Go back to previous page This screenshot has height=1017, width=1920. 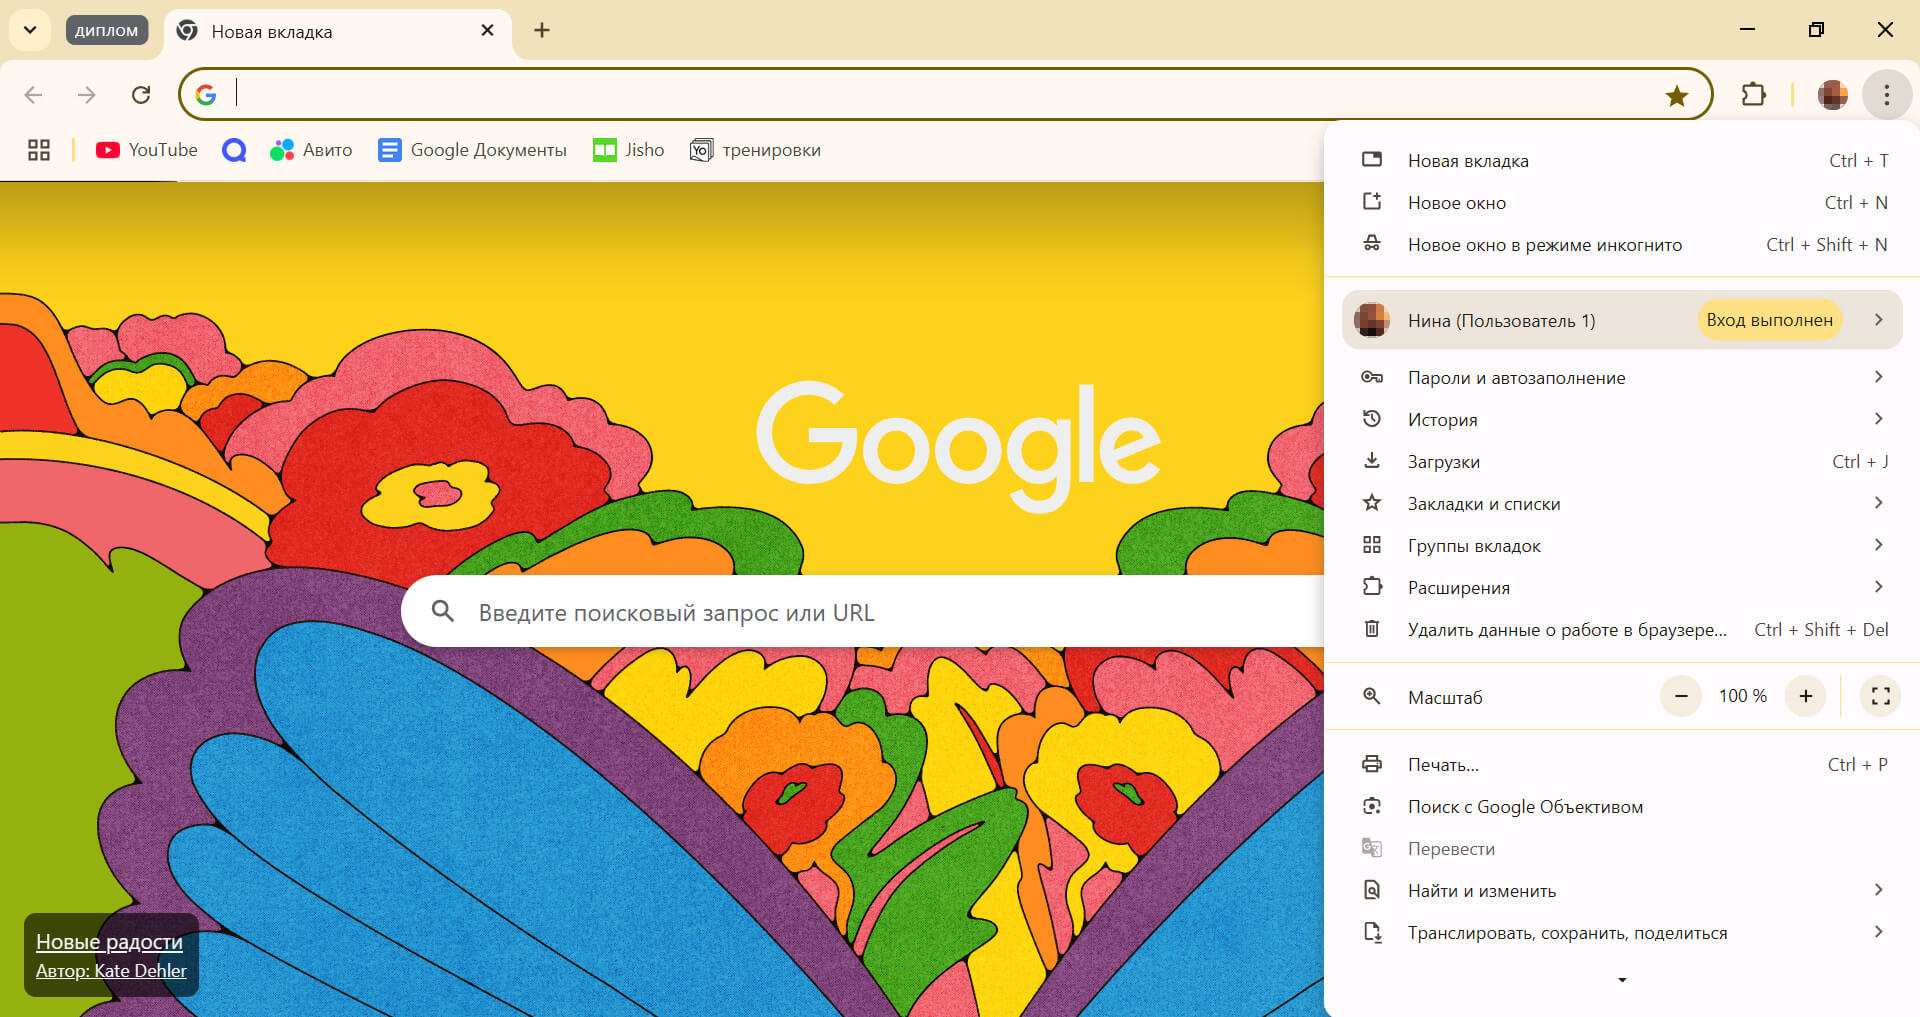coord(33,95)
